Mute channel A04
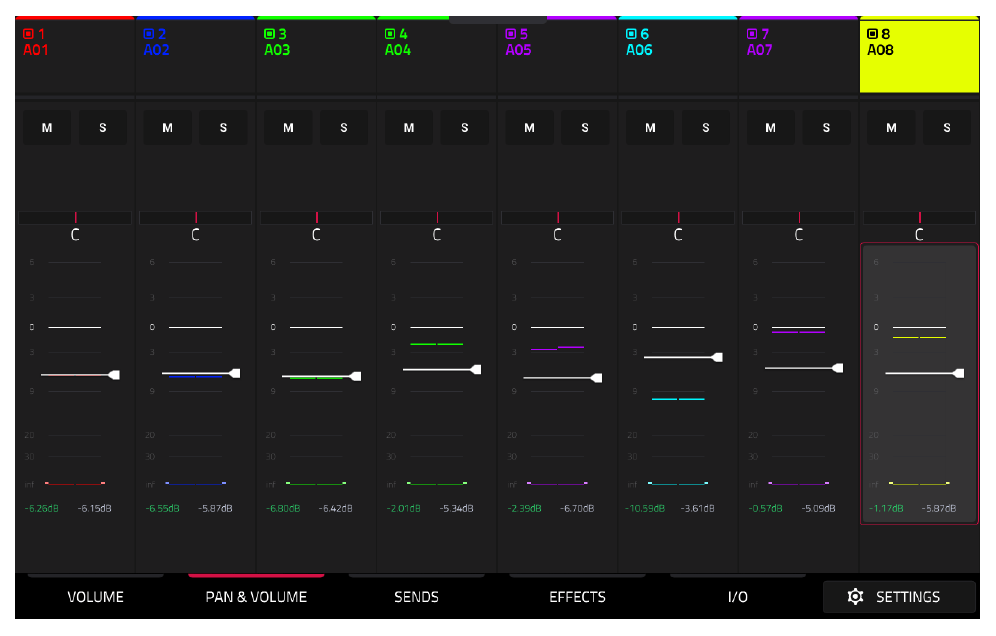 click(409, 128)
